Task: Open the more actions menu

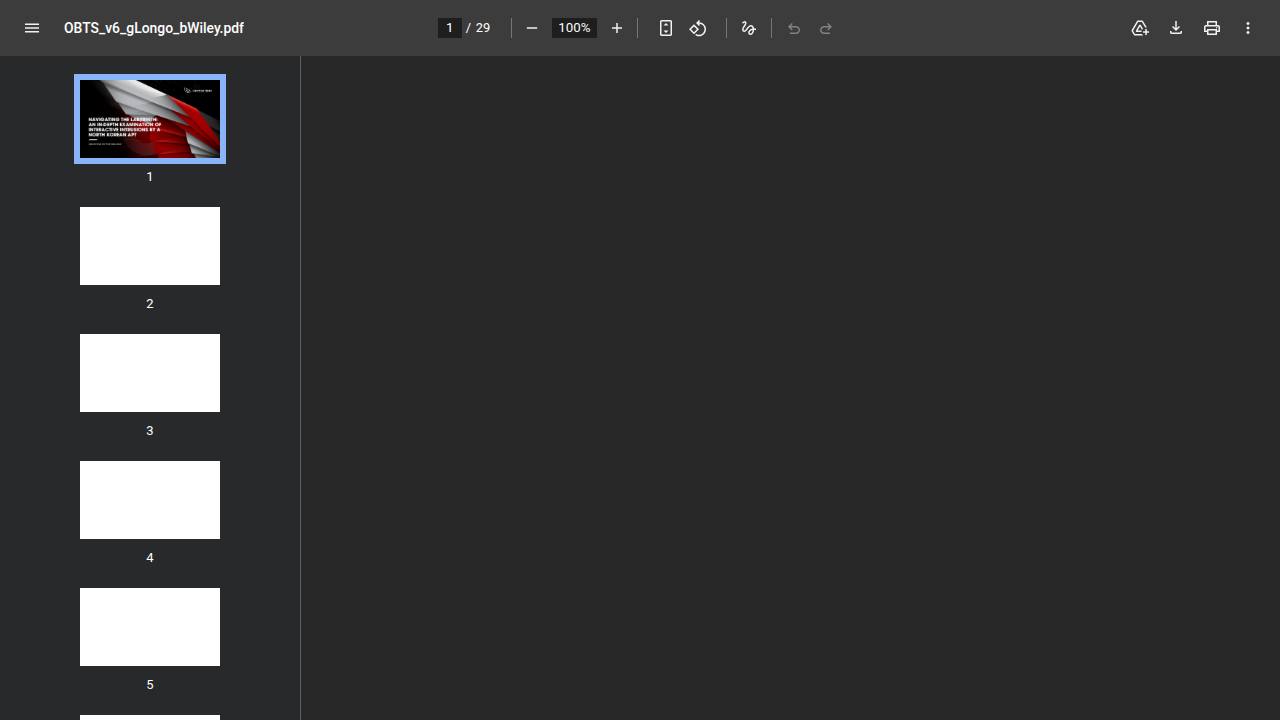Action: (x=1248, y=28)
